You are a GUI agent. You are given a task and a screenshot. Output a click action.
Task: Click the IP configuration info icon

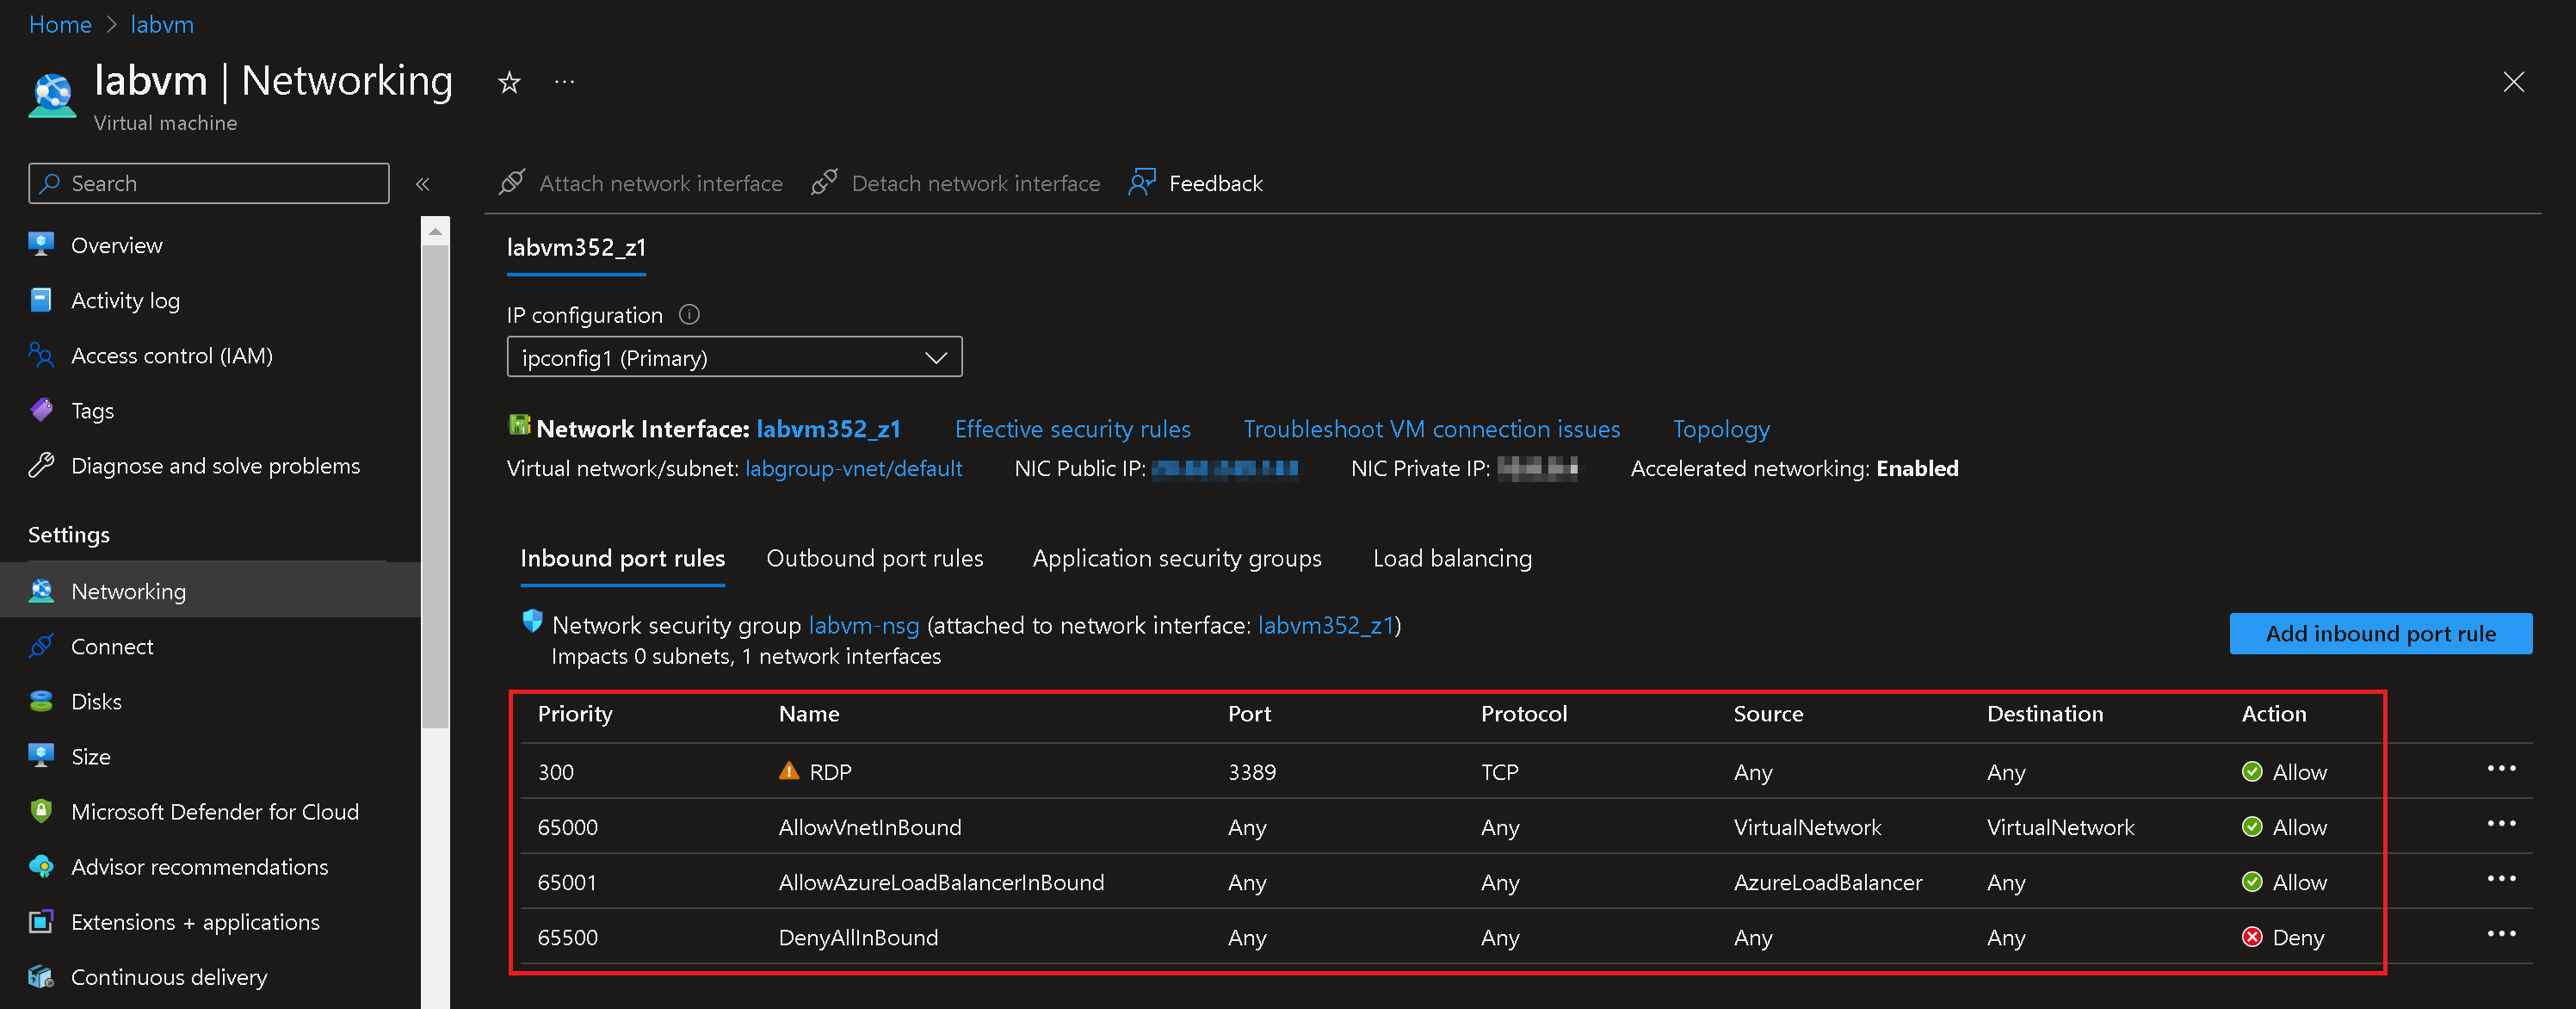click(x=689, y=315)
